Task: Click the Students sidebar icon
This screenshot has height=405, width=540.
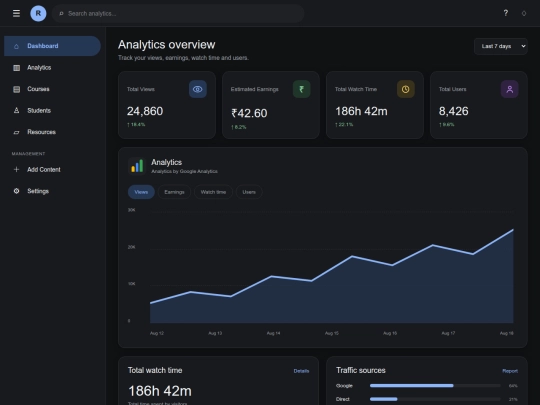Action: coord(16,111)
